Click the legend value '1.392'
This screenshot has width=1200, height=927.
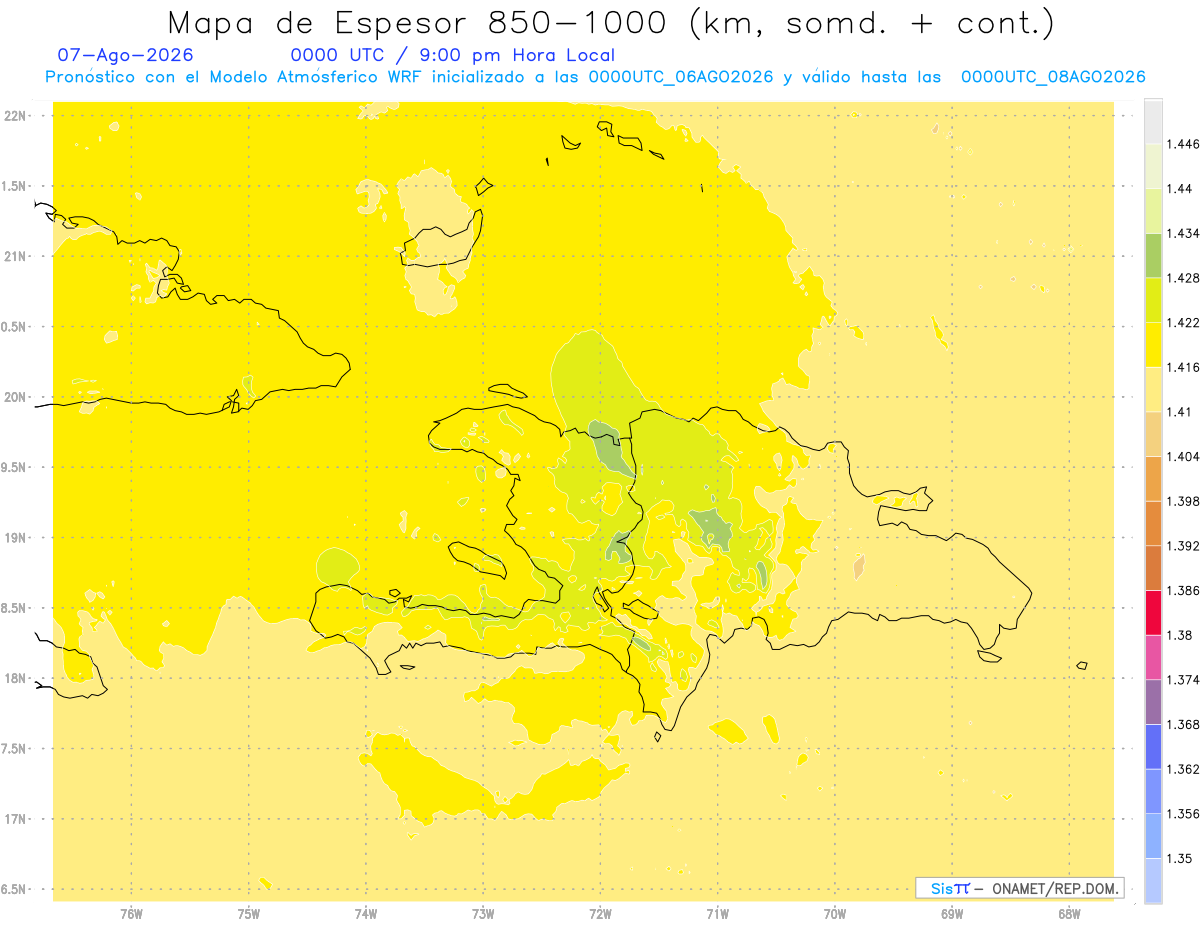tap(1183, 546)
